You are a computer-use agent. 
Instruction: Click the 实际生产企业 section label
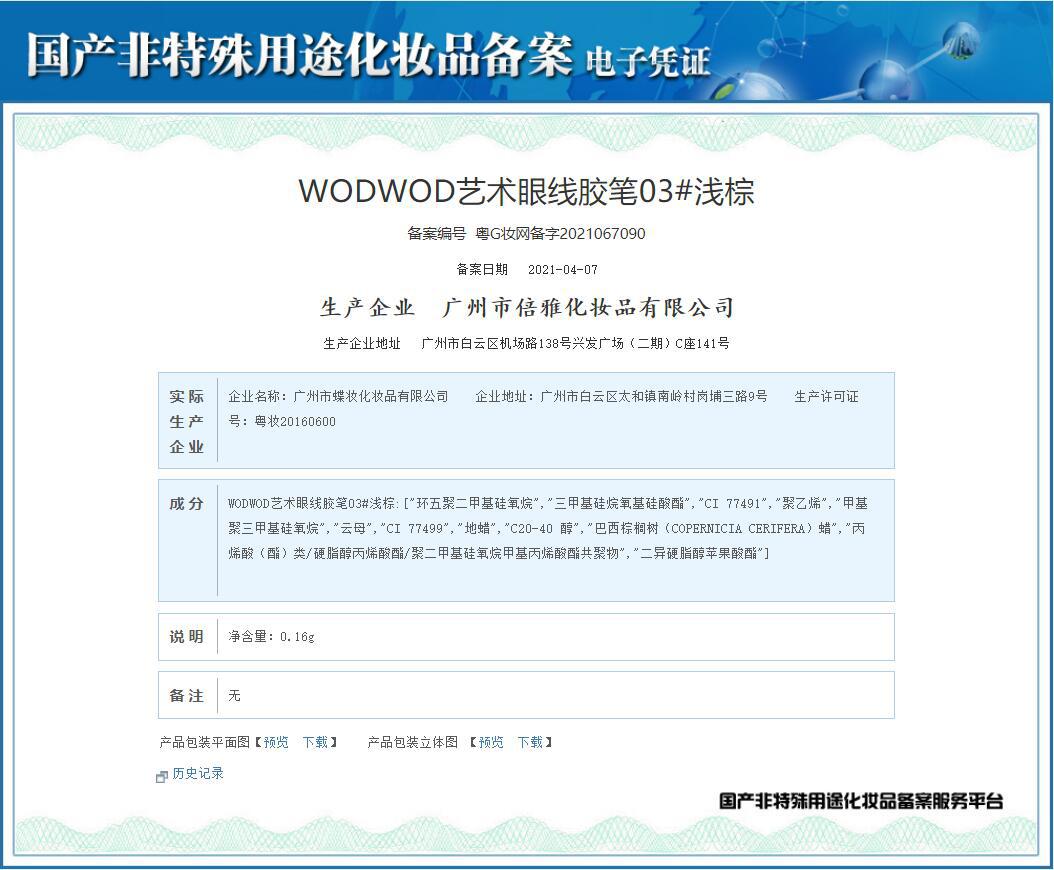pos(186,422)
